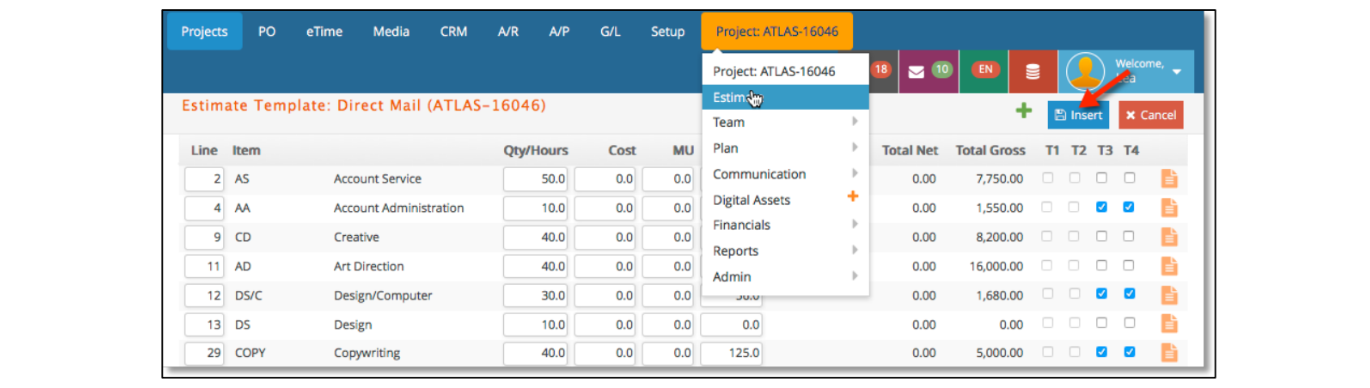The image size is (1370, 388).
Task: Click the EN language badge
Action: 985,70
